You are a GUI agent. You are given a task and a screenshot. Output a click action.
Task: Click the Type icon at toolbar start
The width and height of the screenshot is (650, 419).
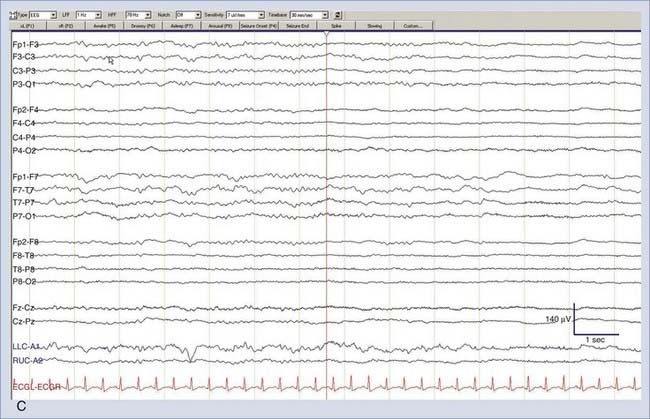click(x=12, y=16)
